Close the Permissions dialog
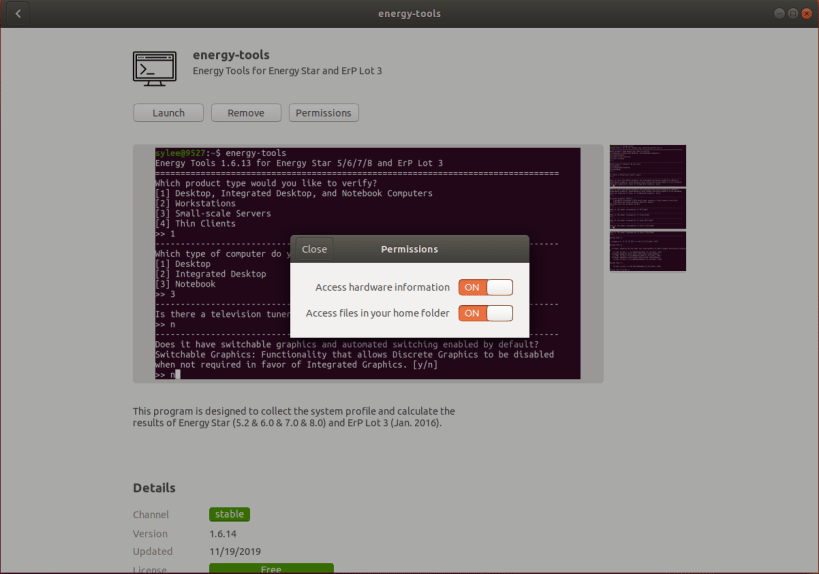Screen dimensions: 819x574 [314, 249]
